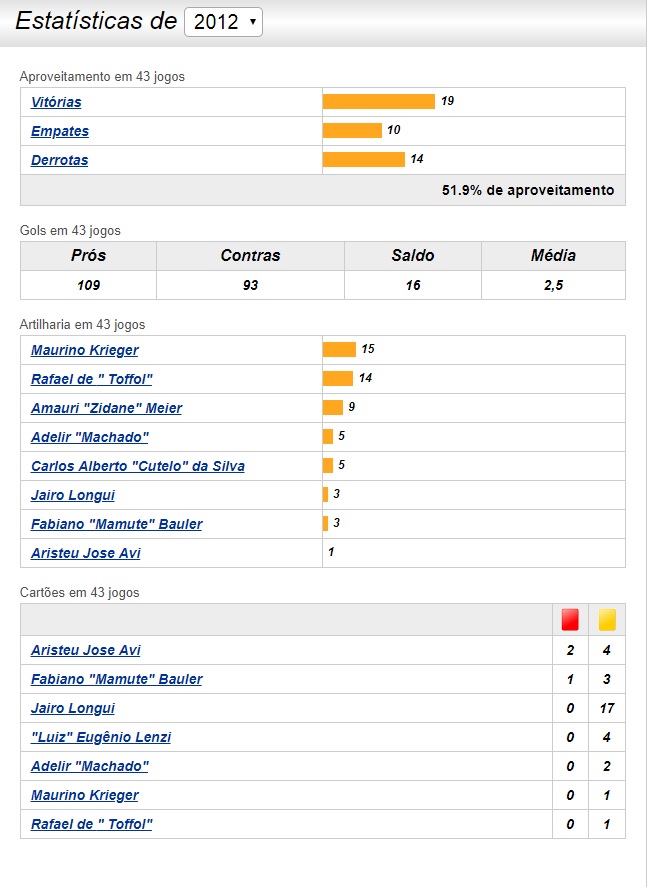Click the red card icon
653x887 pixels.
570,620
